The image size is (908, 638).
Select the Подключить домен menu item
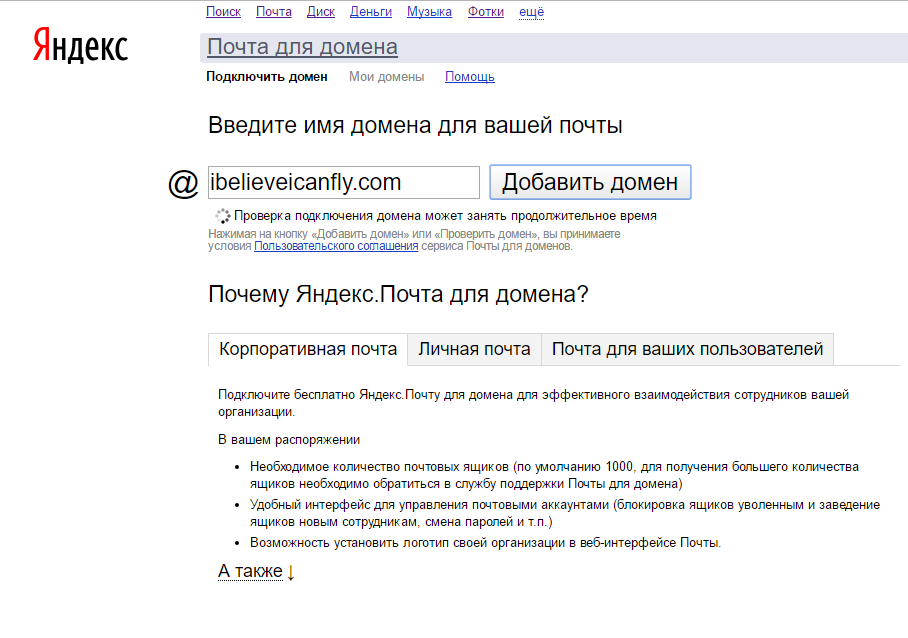coord(267,76)
